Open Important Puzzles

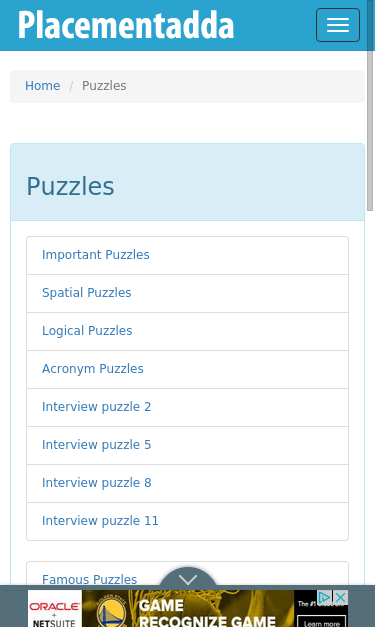point(188,255)
